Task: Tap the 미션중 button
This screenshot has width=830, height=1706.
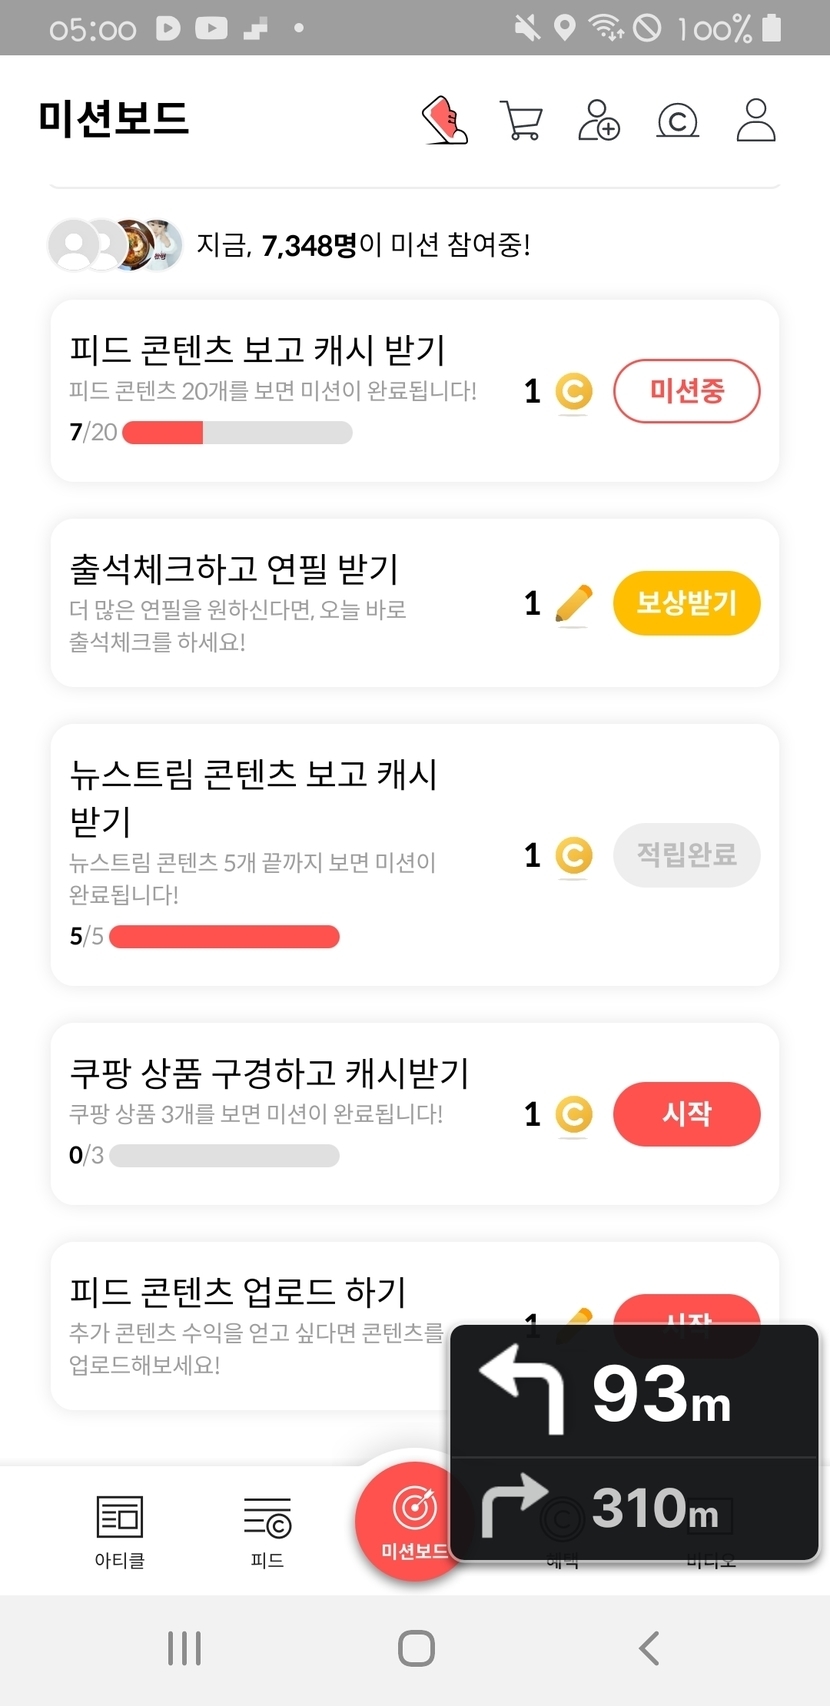Action: [686, 391]
